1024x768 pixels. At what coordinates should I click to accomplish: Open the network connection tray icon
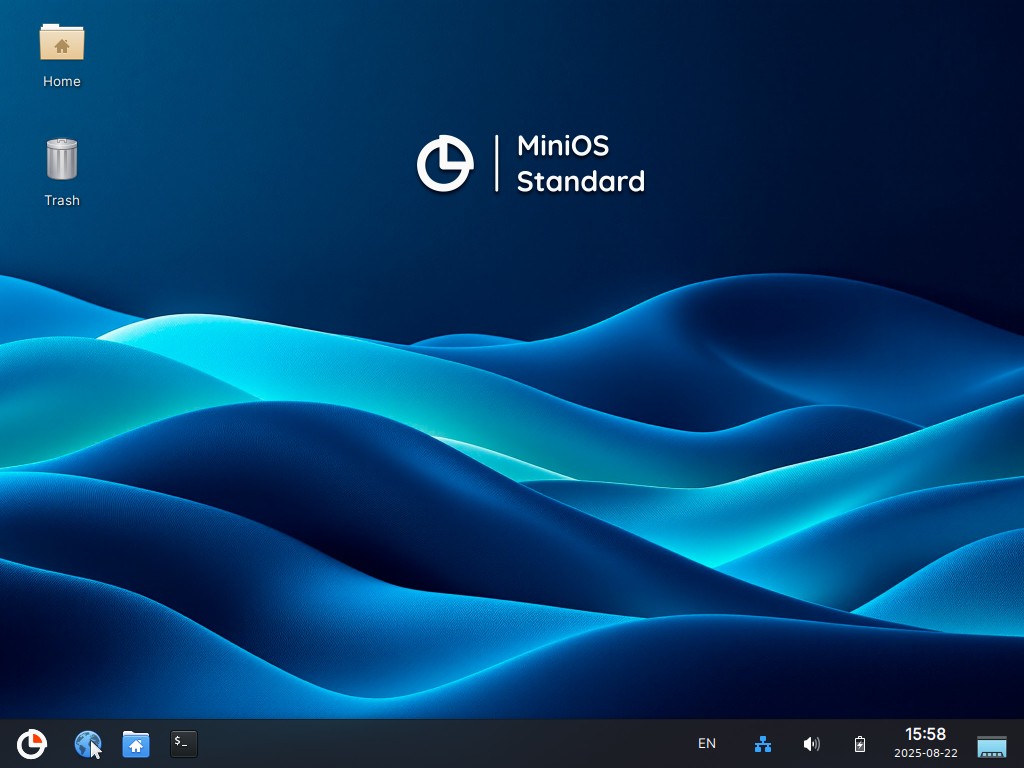point(763,744)
